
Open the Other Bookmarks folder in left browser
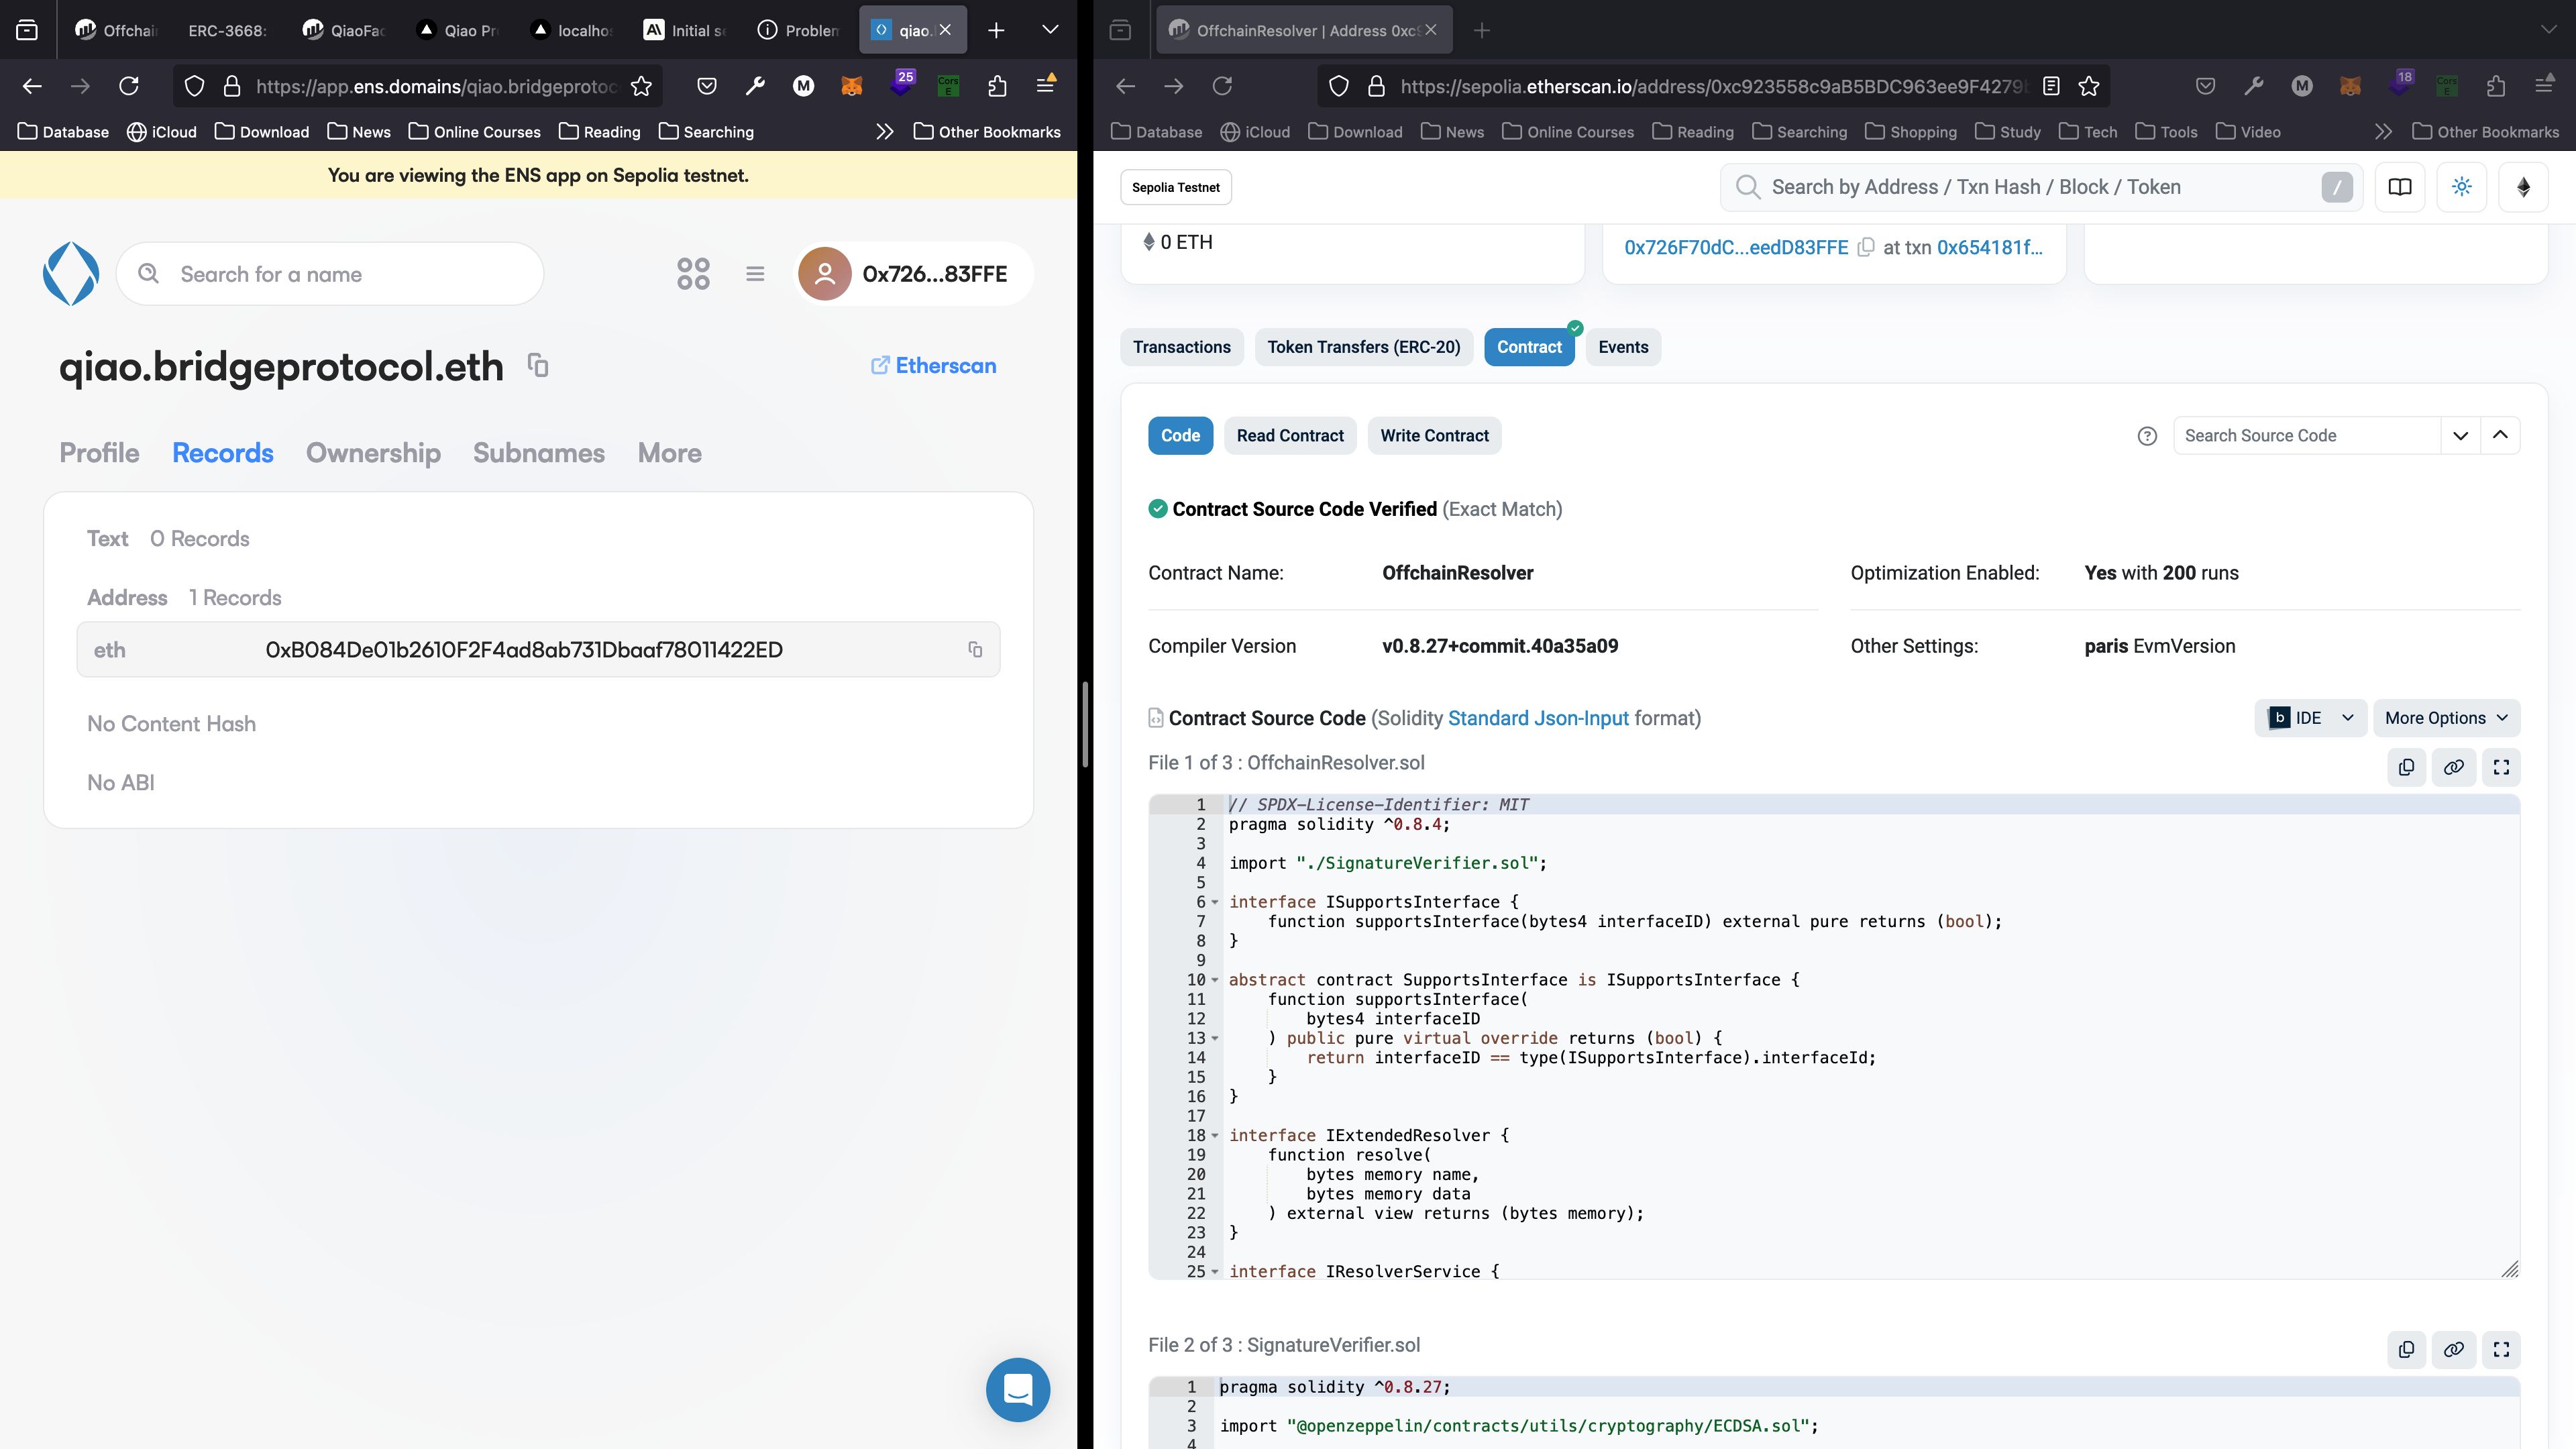click(x=988, y=132)
